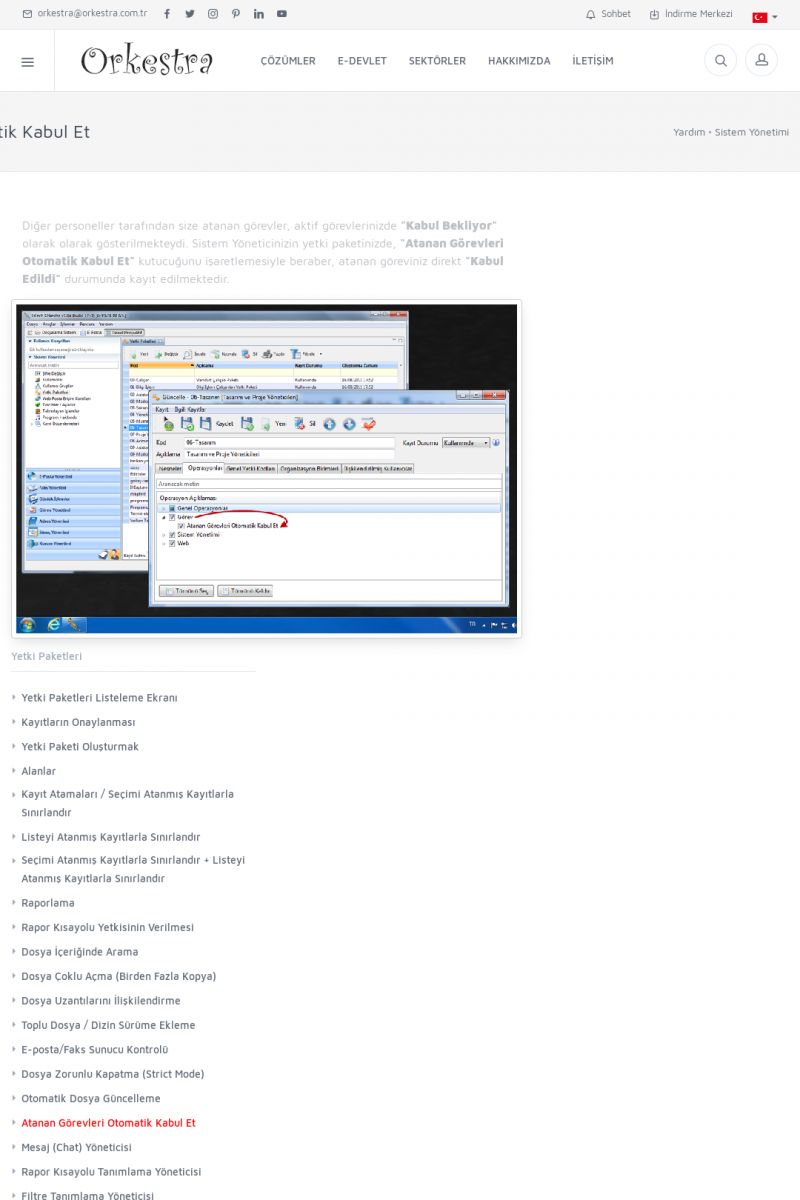800x1200 pixels.
Task: Open E-posta/Faks Sunucu Kontrolü
Action: point(95,1050)
